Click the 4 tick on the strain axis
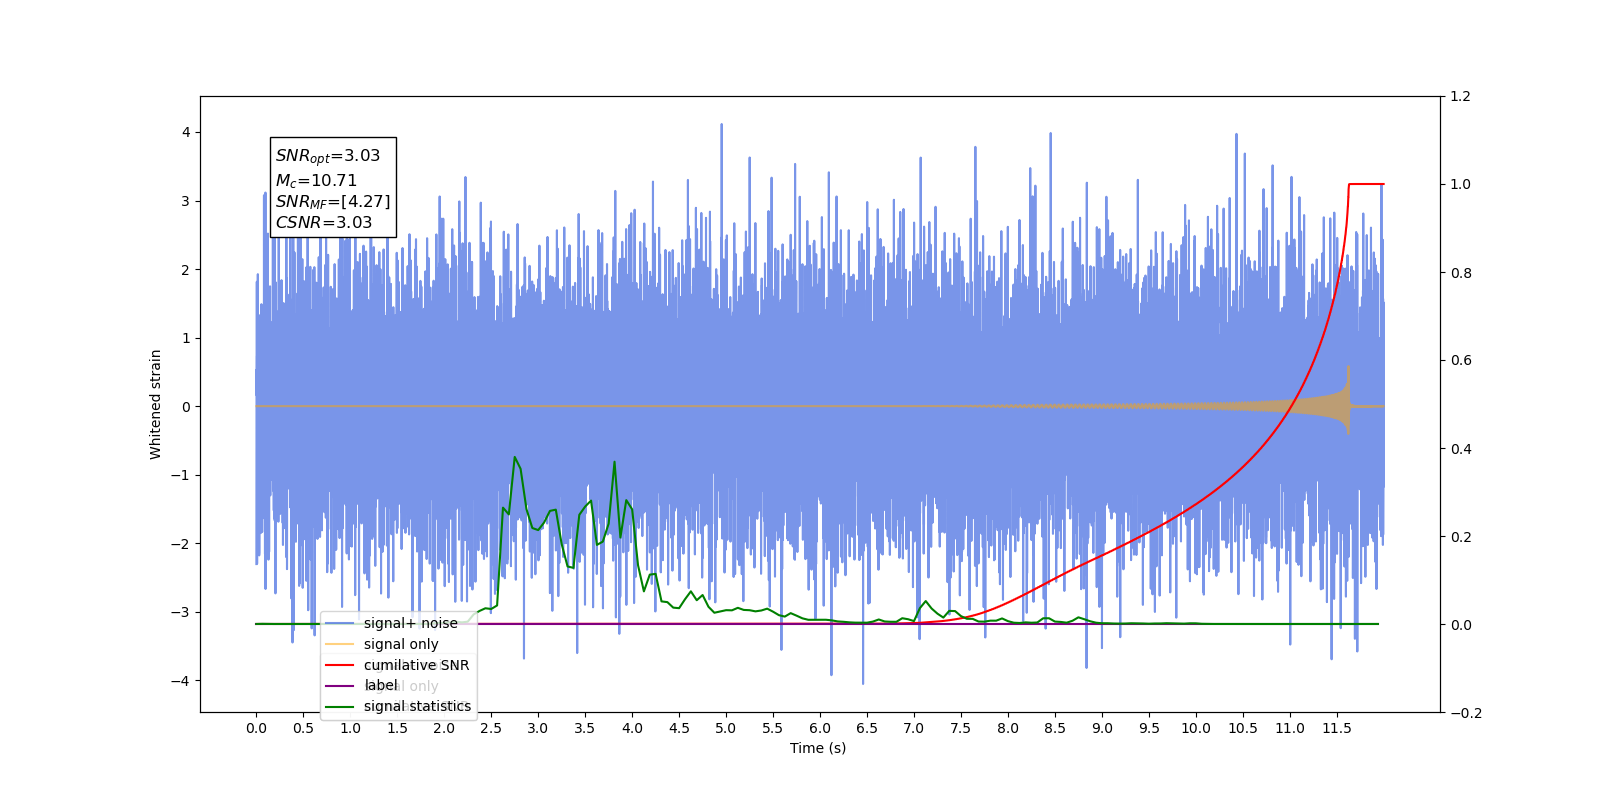1600x800 pixels. pyautogui.click(x=186, y=132)
